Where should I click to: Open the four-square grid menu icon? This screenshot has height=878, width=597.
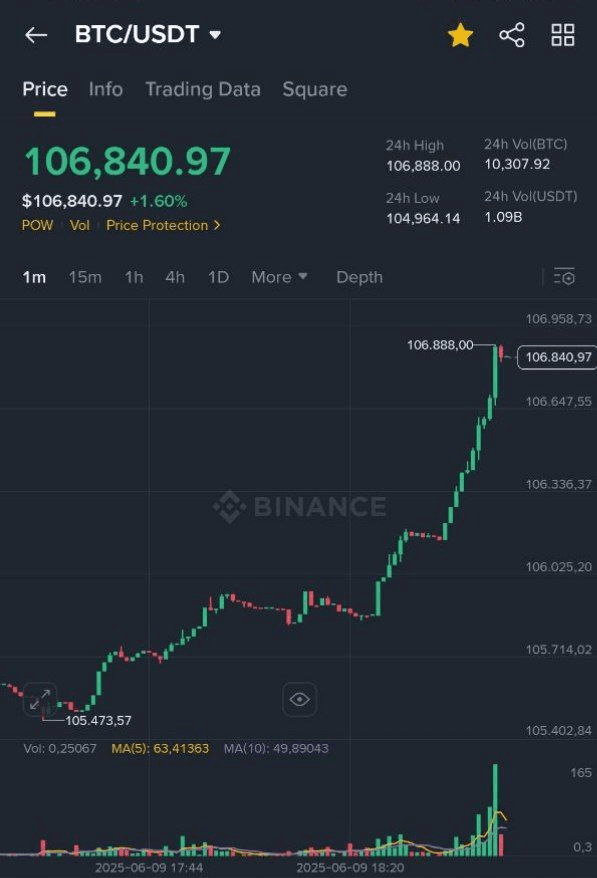[x=563, y=35]
